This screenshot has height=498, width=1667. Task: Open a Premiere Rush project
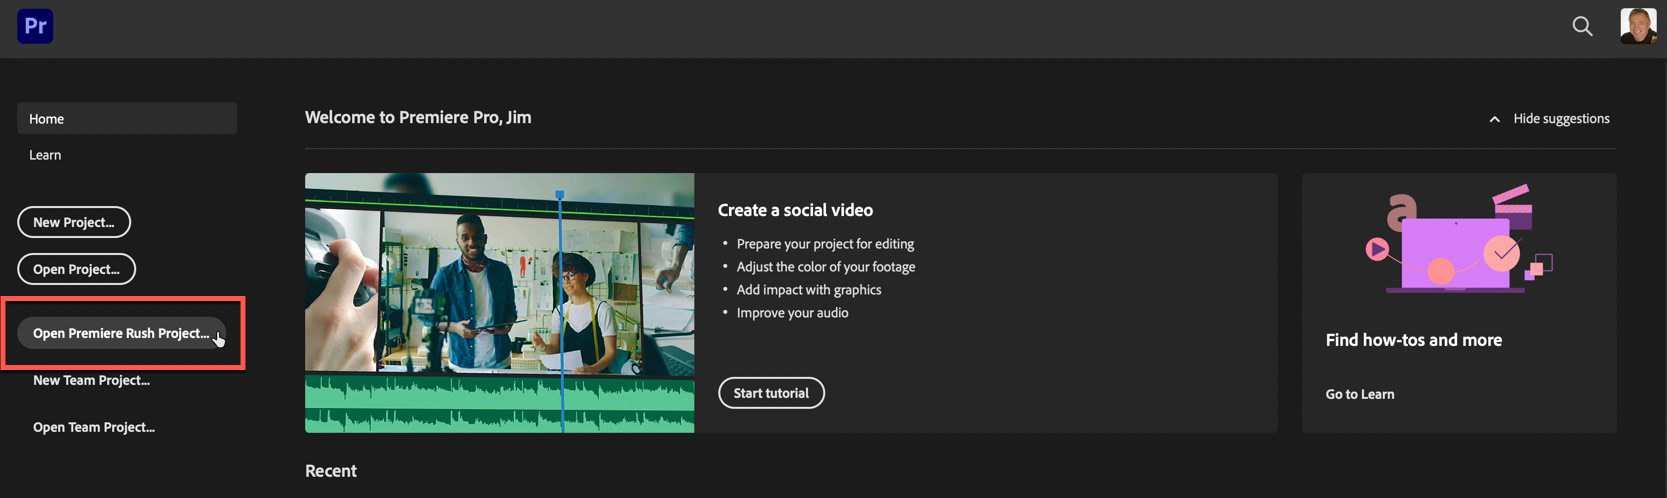click(x=121, y=333)
